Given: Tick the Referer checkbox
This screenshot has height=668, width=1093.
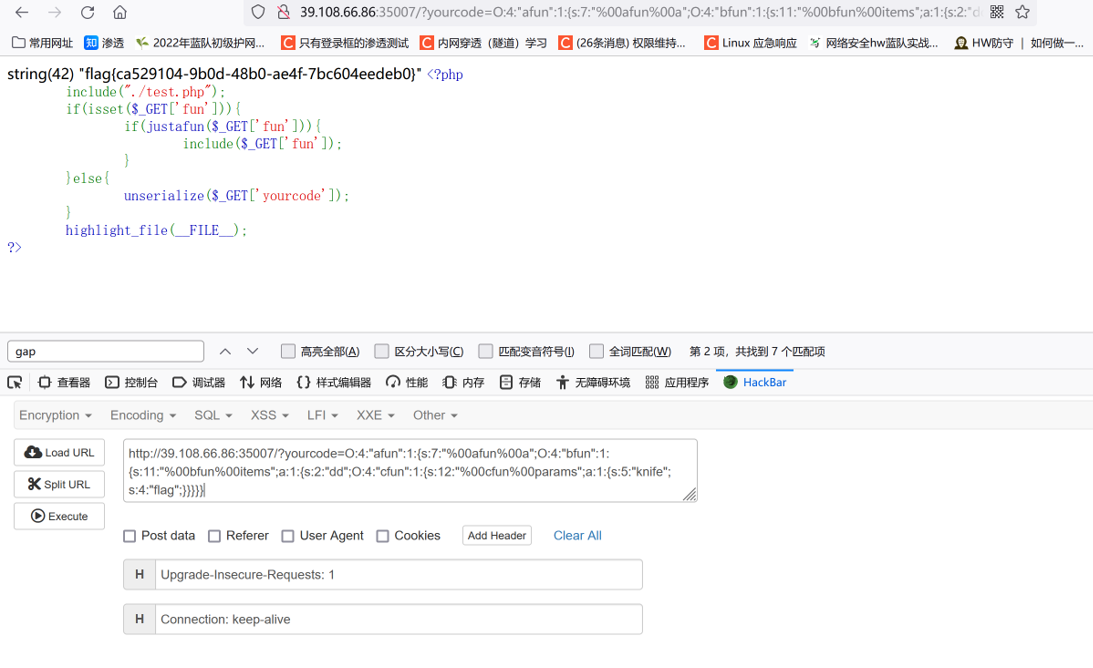Looking at the screenshot, I should (x=215, y=536).
